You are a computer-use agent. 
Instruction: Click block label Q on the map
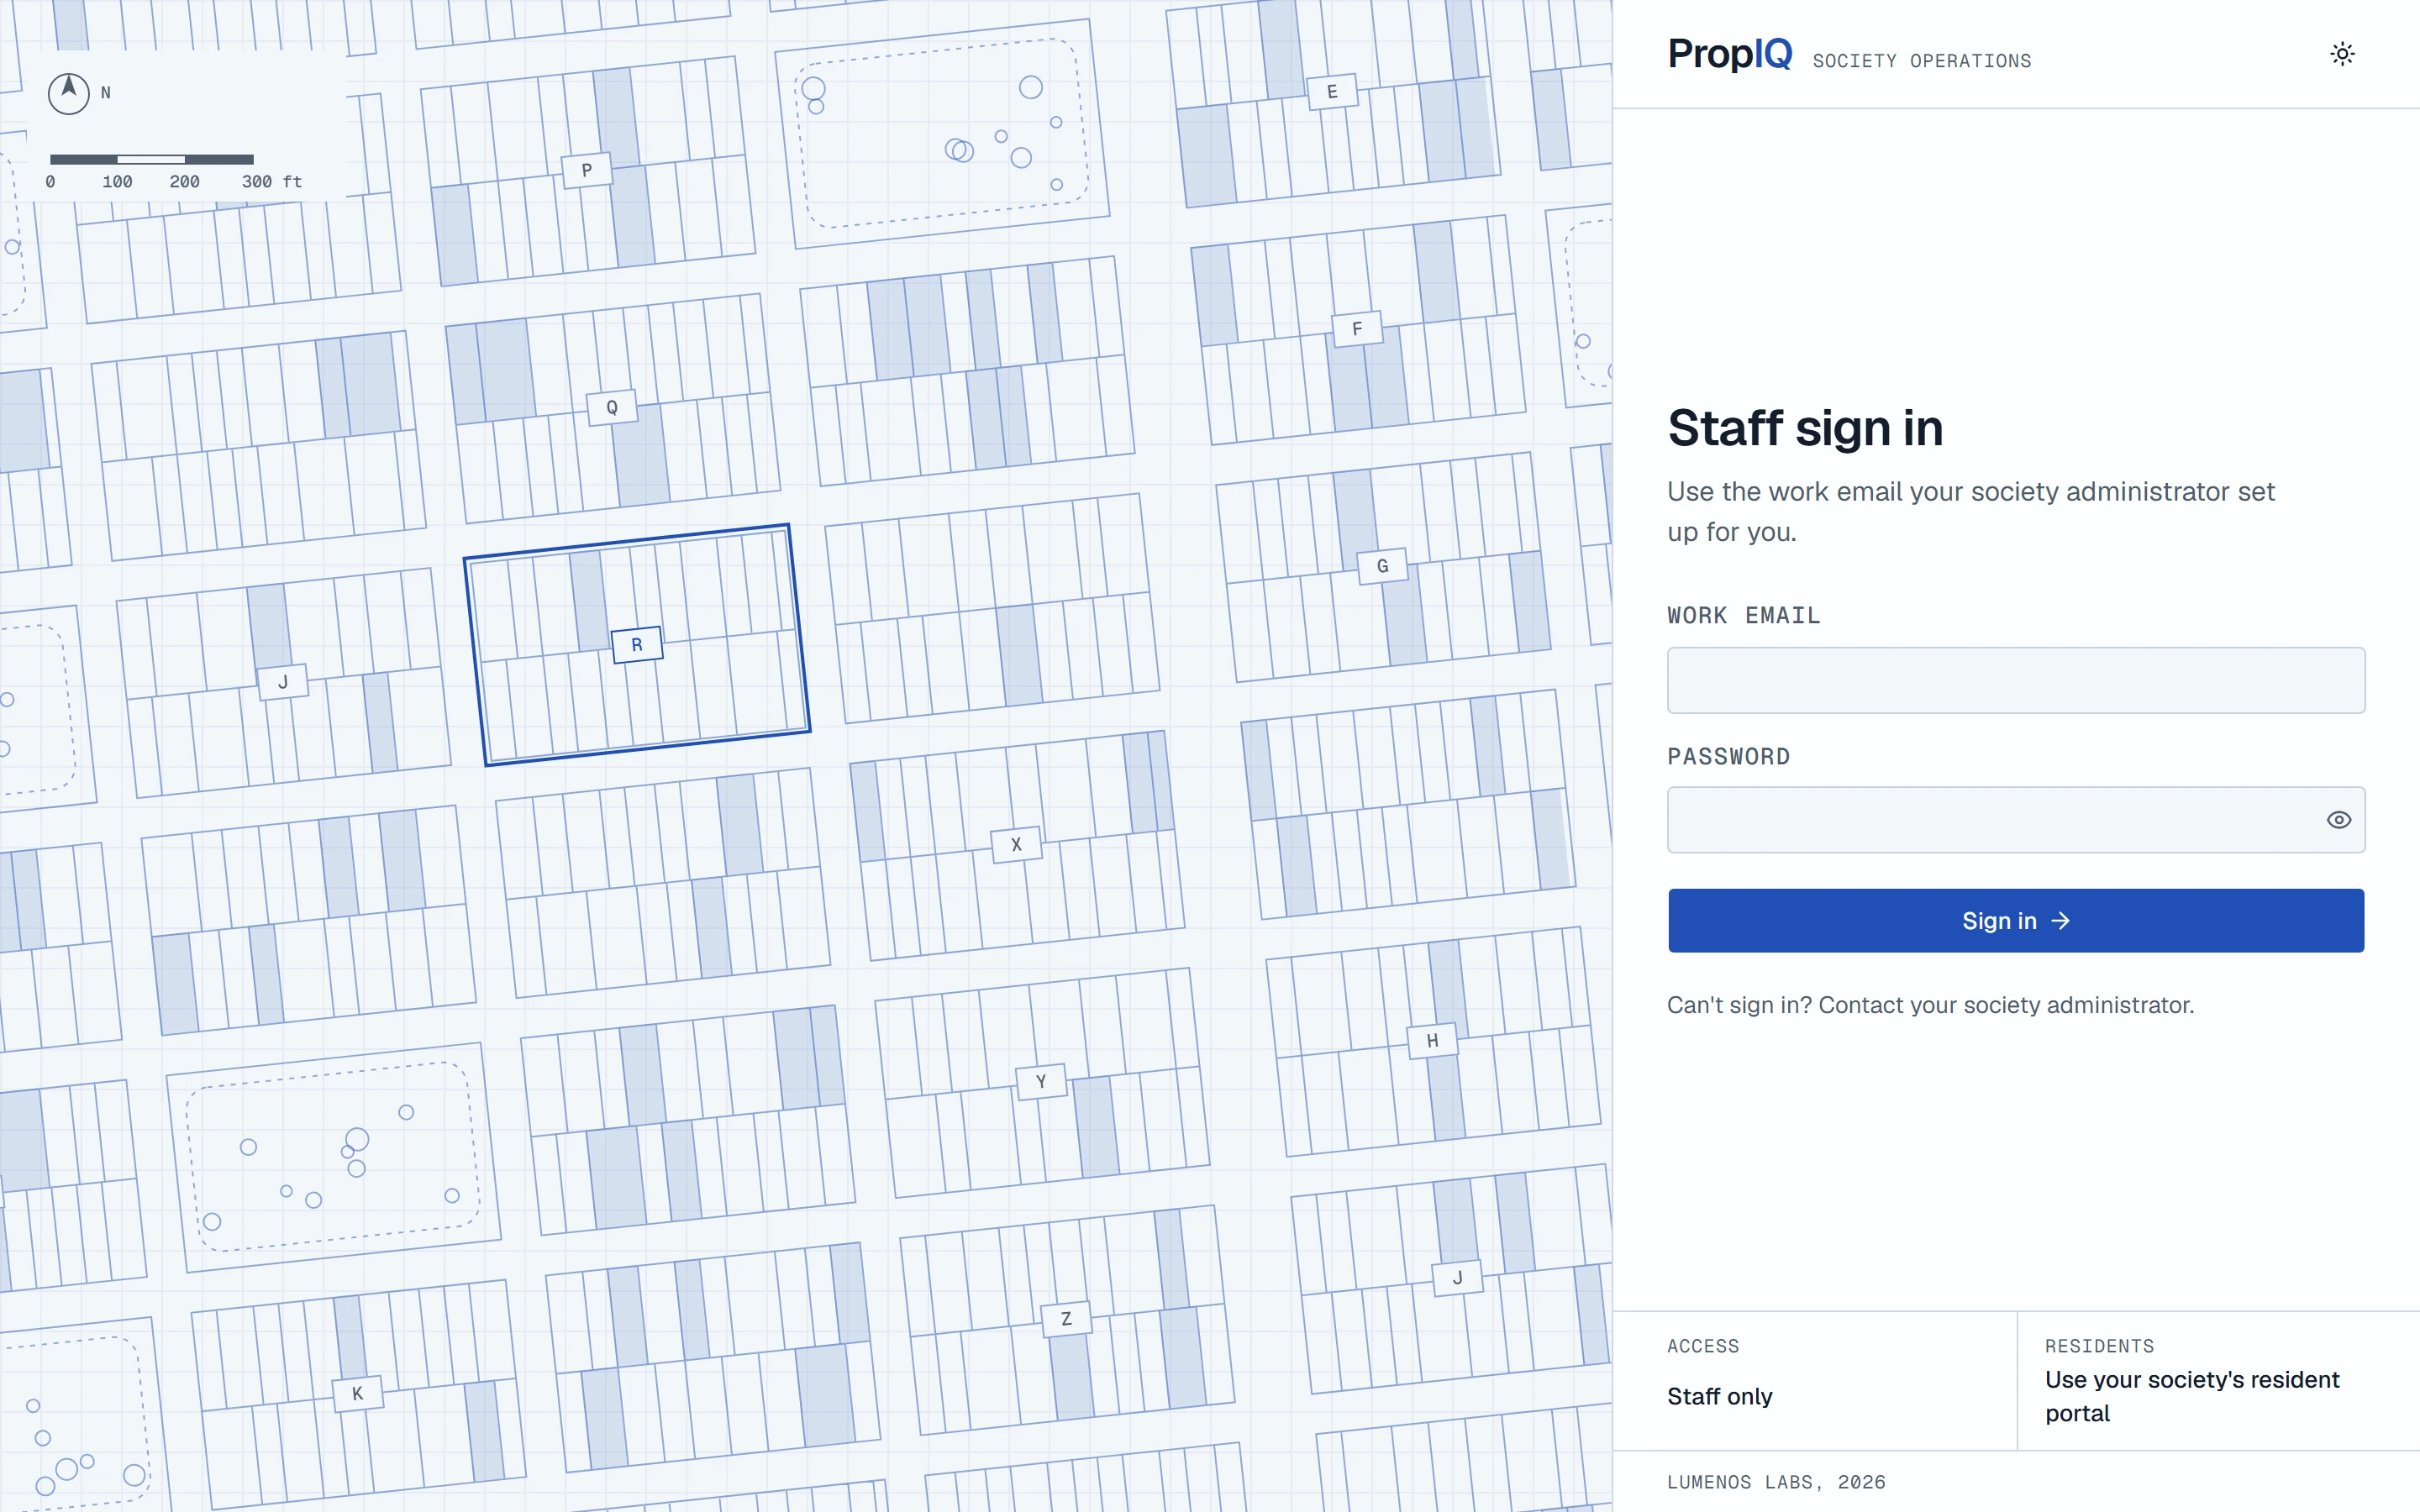click(611, 407)
